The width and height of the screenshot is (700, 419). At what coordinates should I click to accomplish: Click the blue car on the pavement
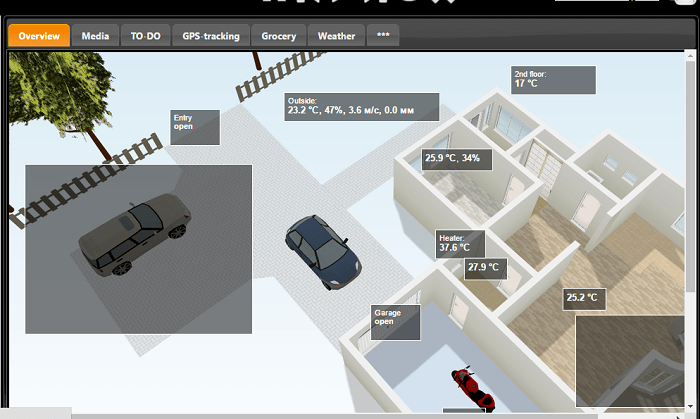321,253
